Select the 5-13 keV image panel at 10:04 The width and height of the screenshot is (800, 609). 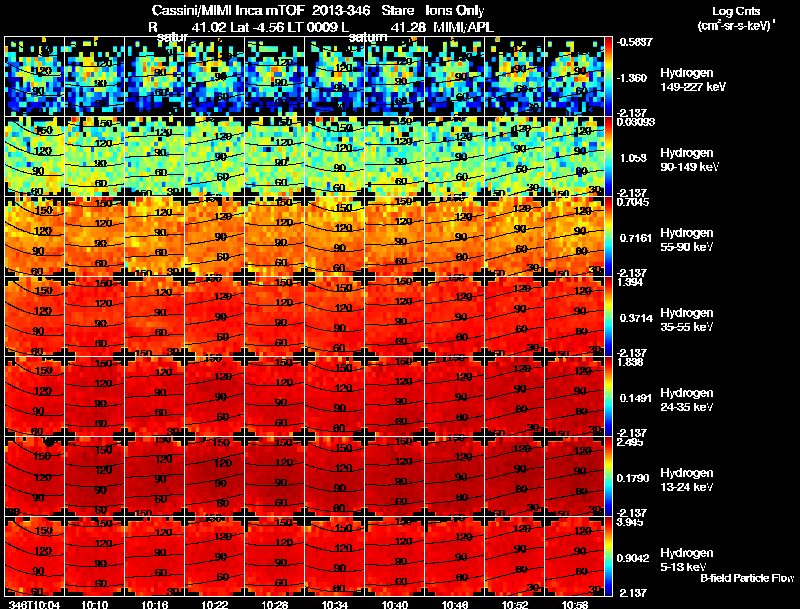34,556
